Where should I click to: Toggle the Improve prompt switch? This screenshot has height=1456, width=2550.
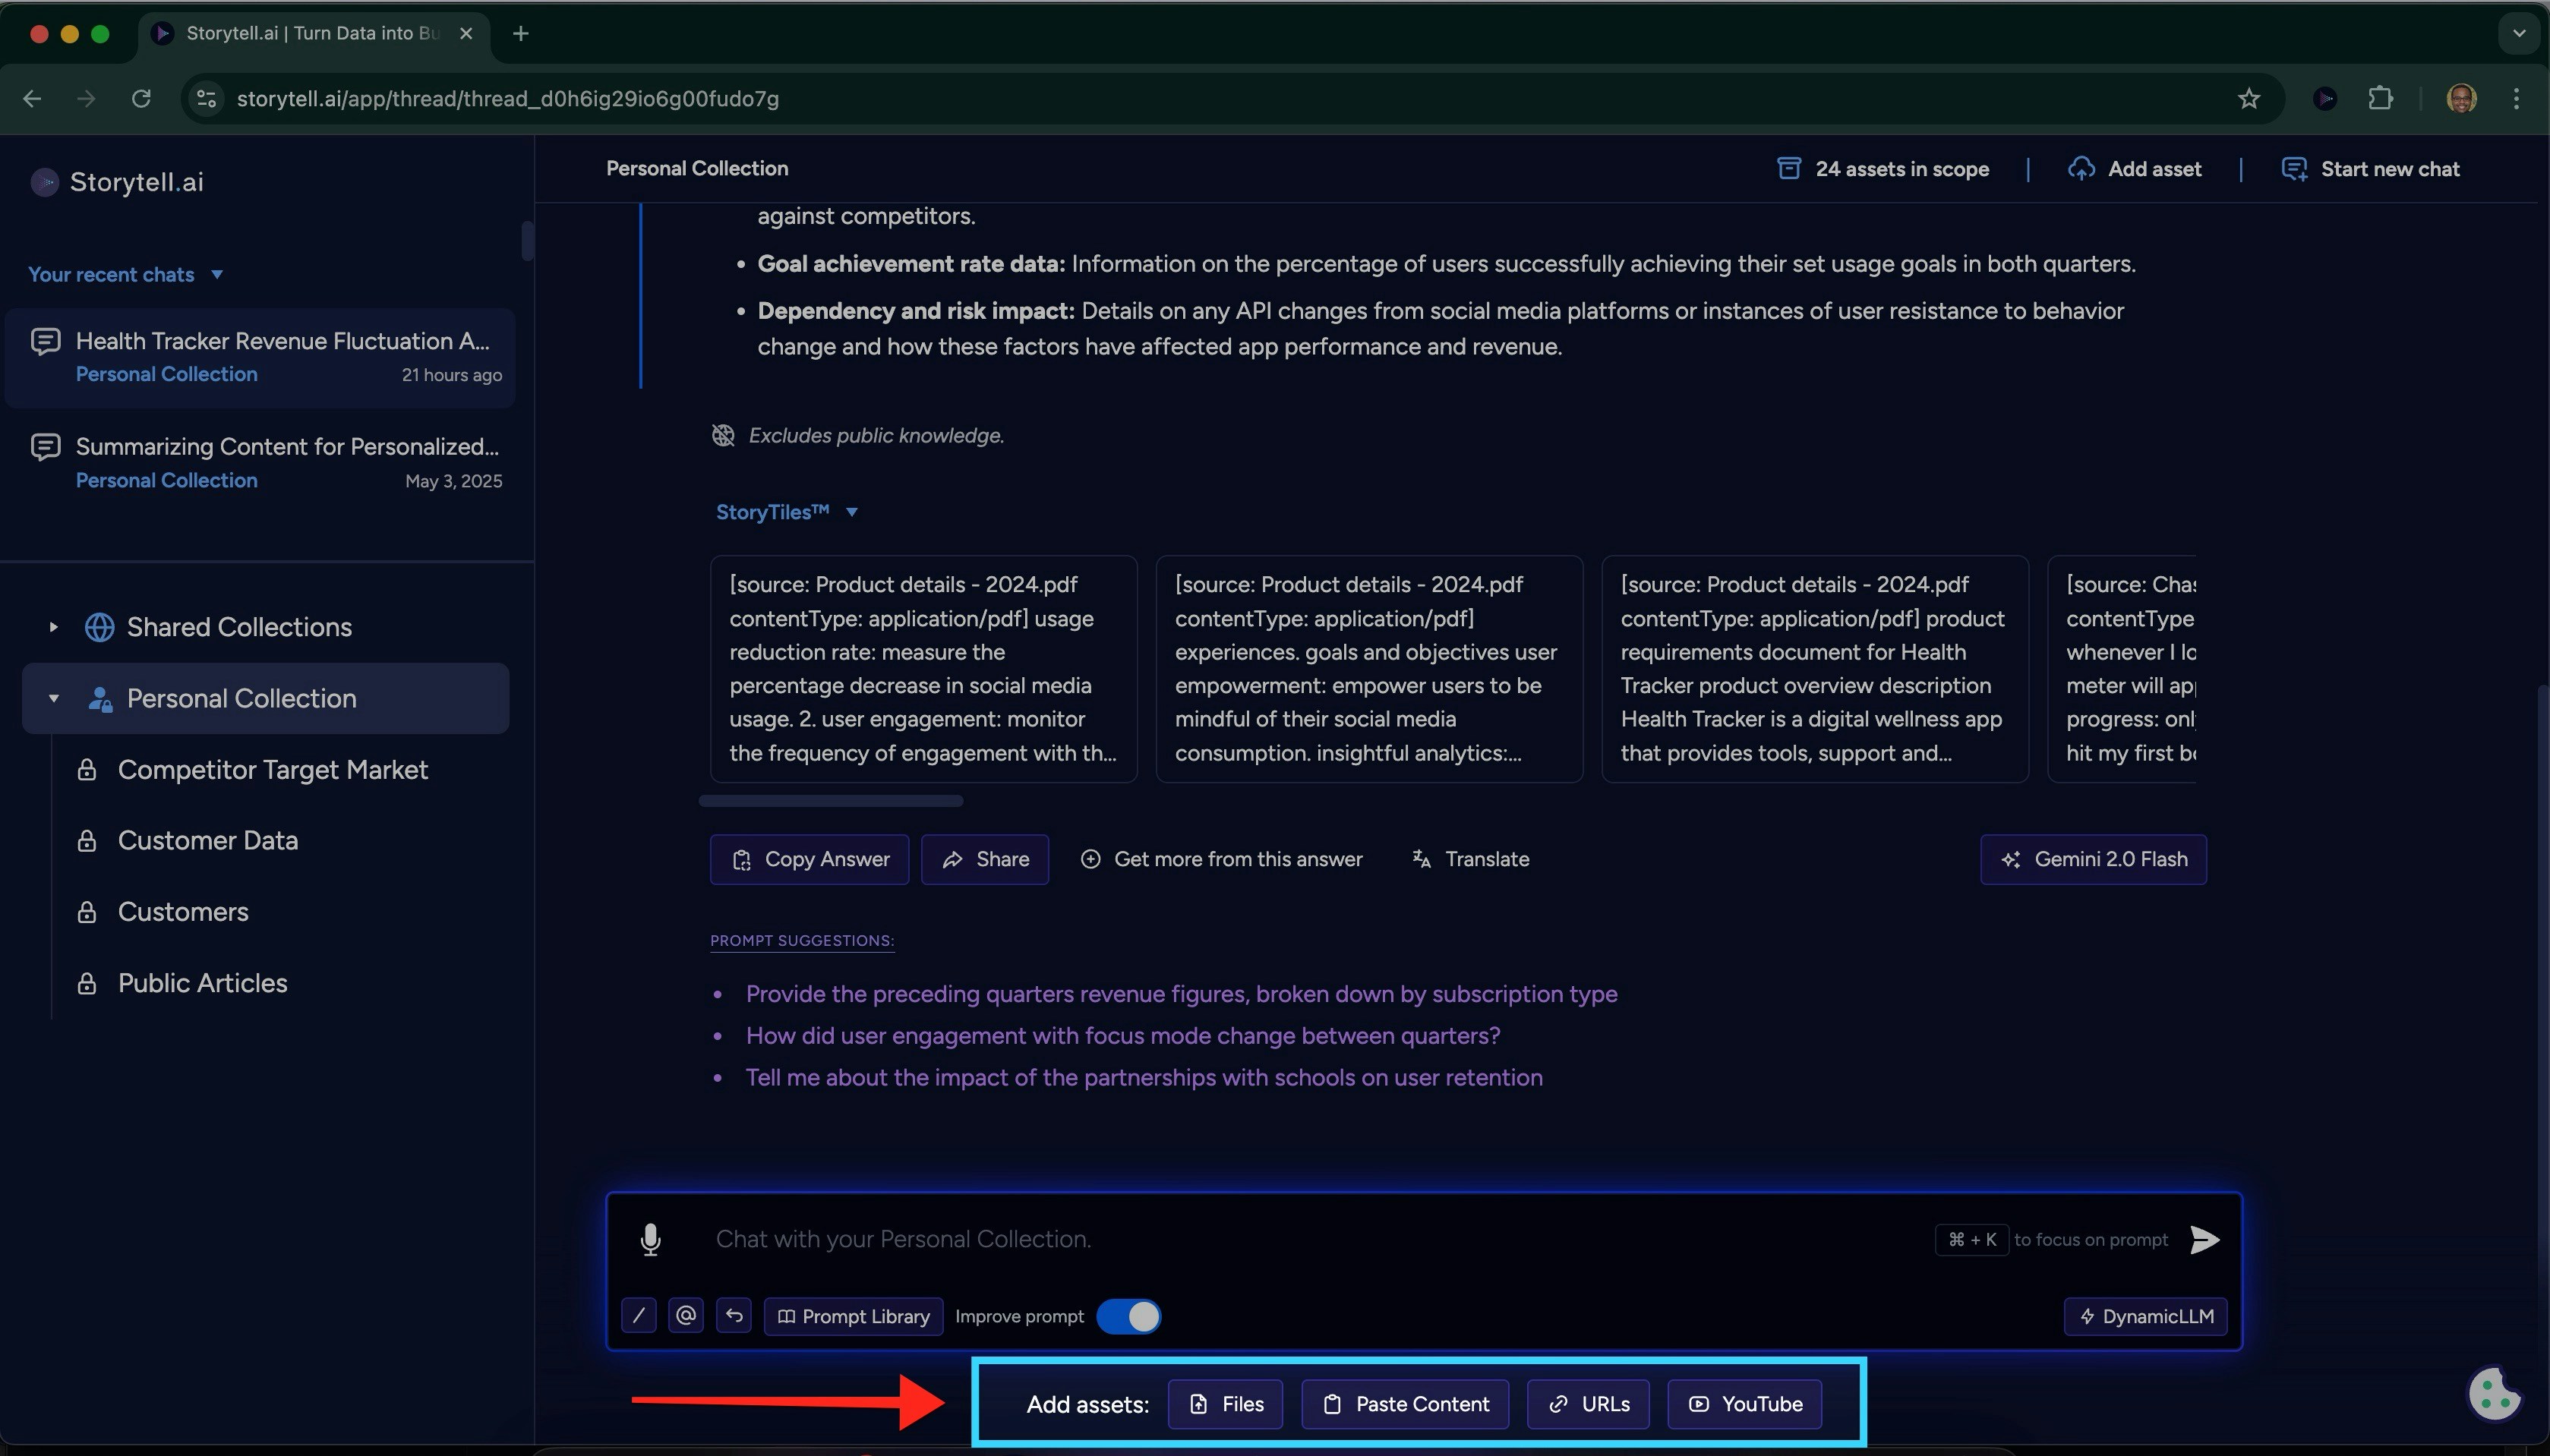point(1129,1316)
